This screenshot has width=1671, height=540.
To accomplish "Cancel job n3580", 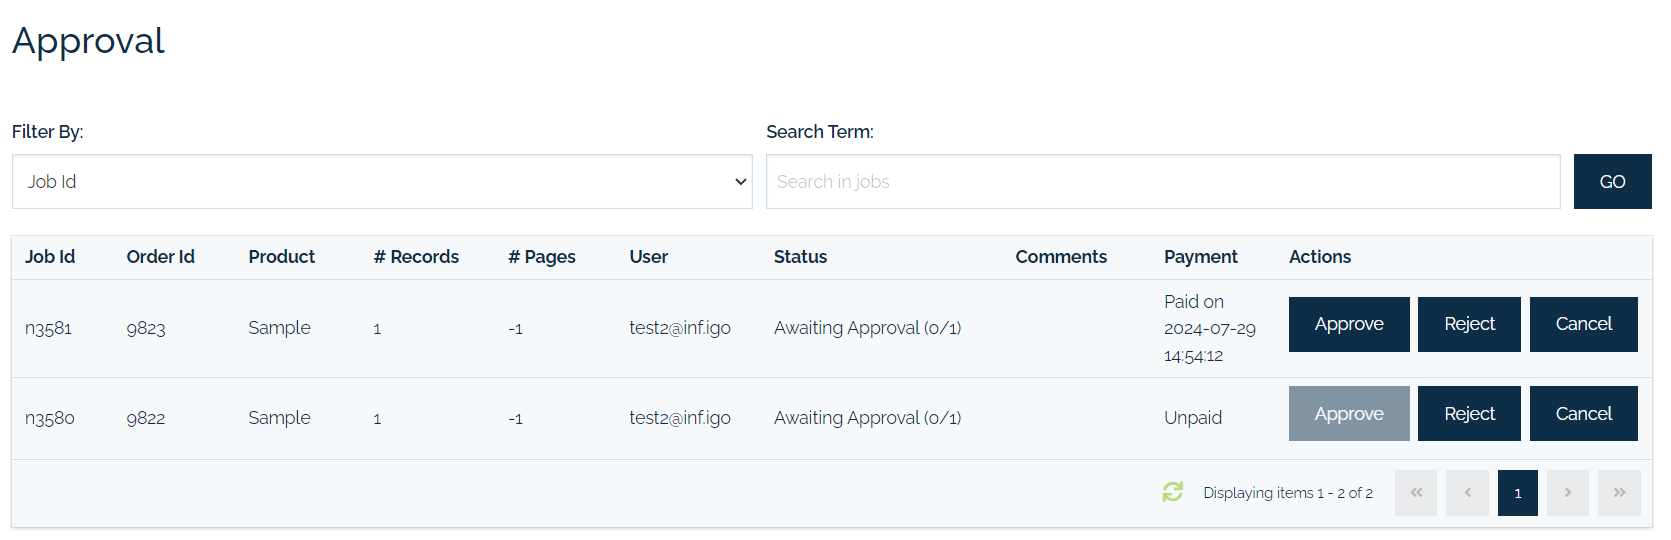I will point(1584,414).
